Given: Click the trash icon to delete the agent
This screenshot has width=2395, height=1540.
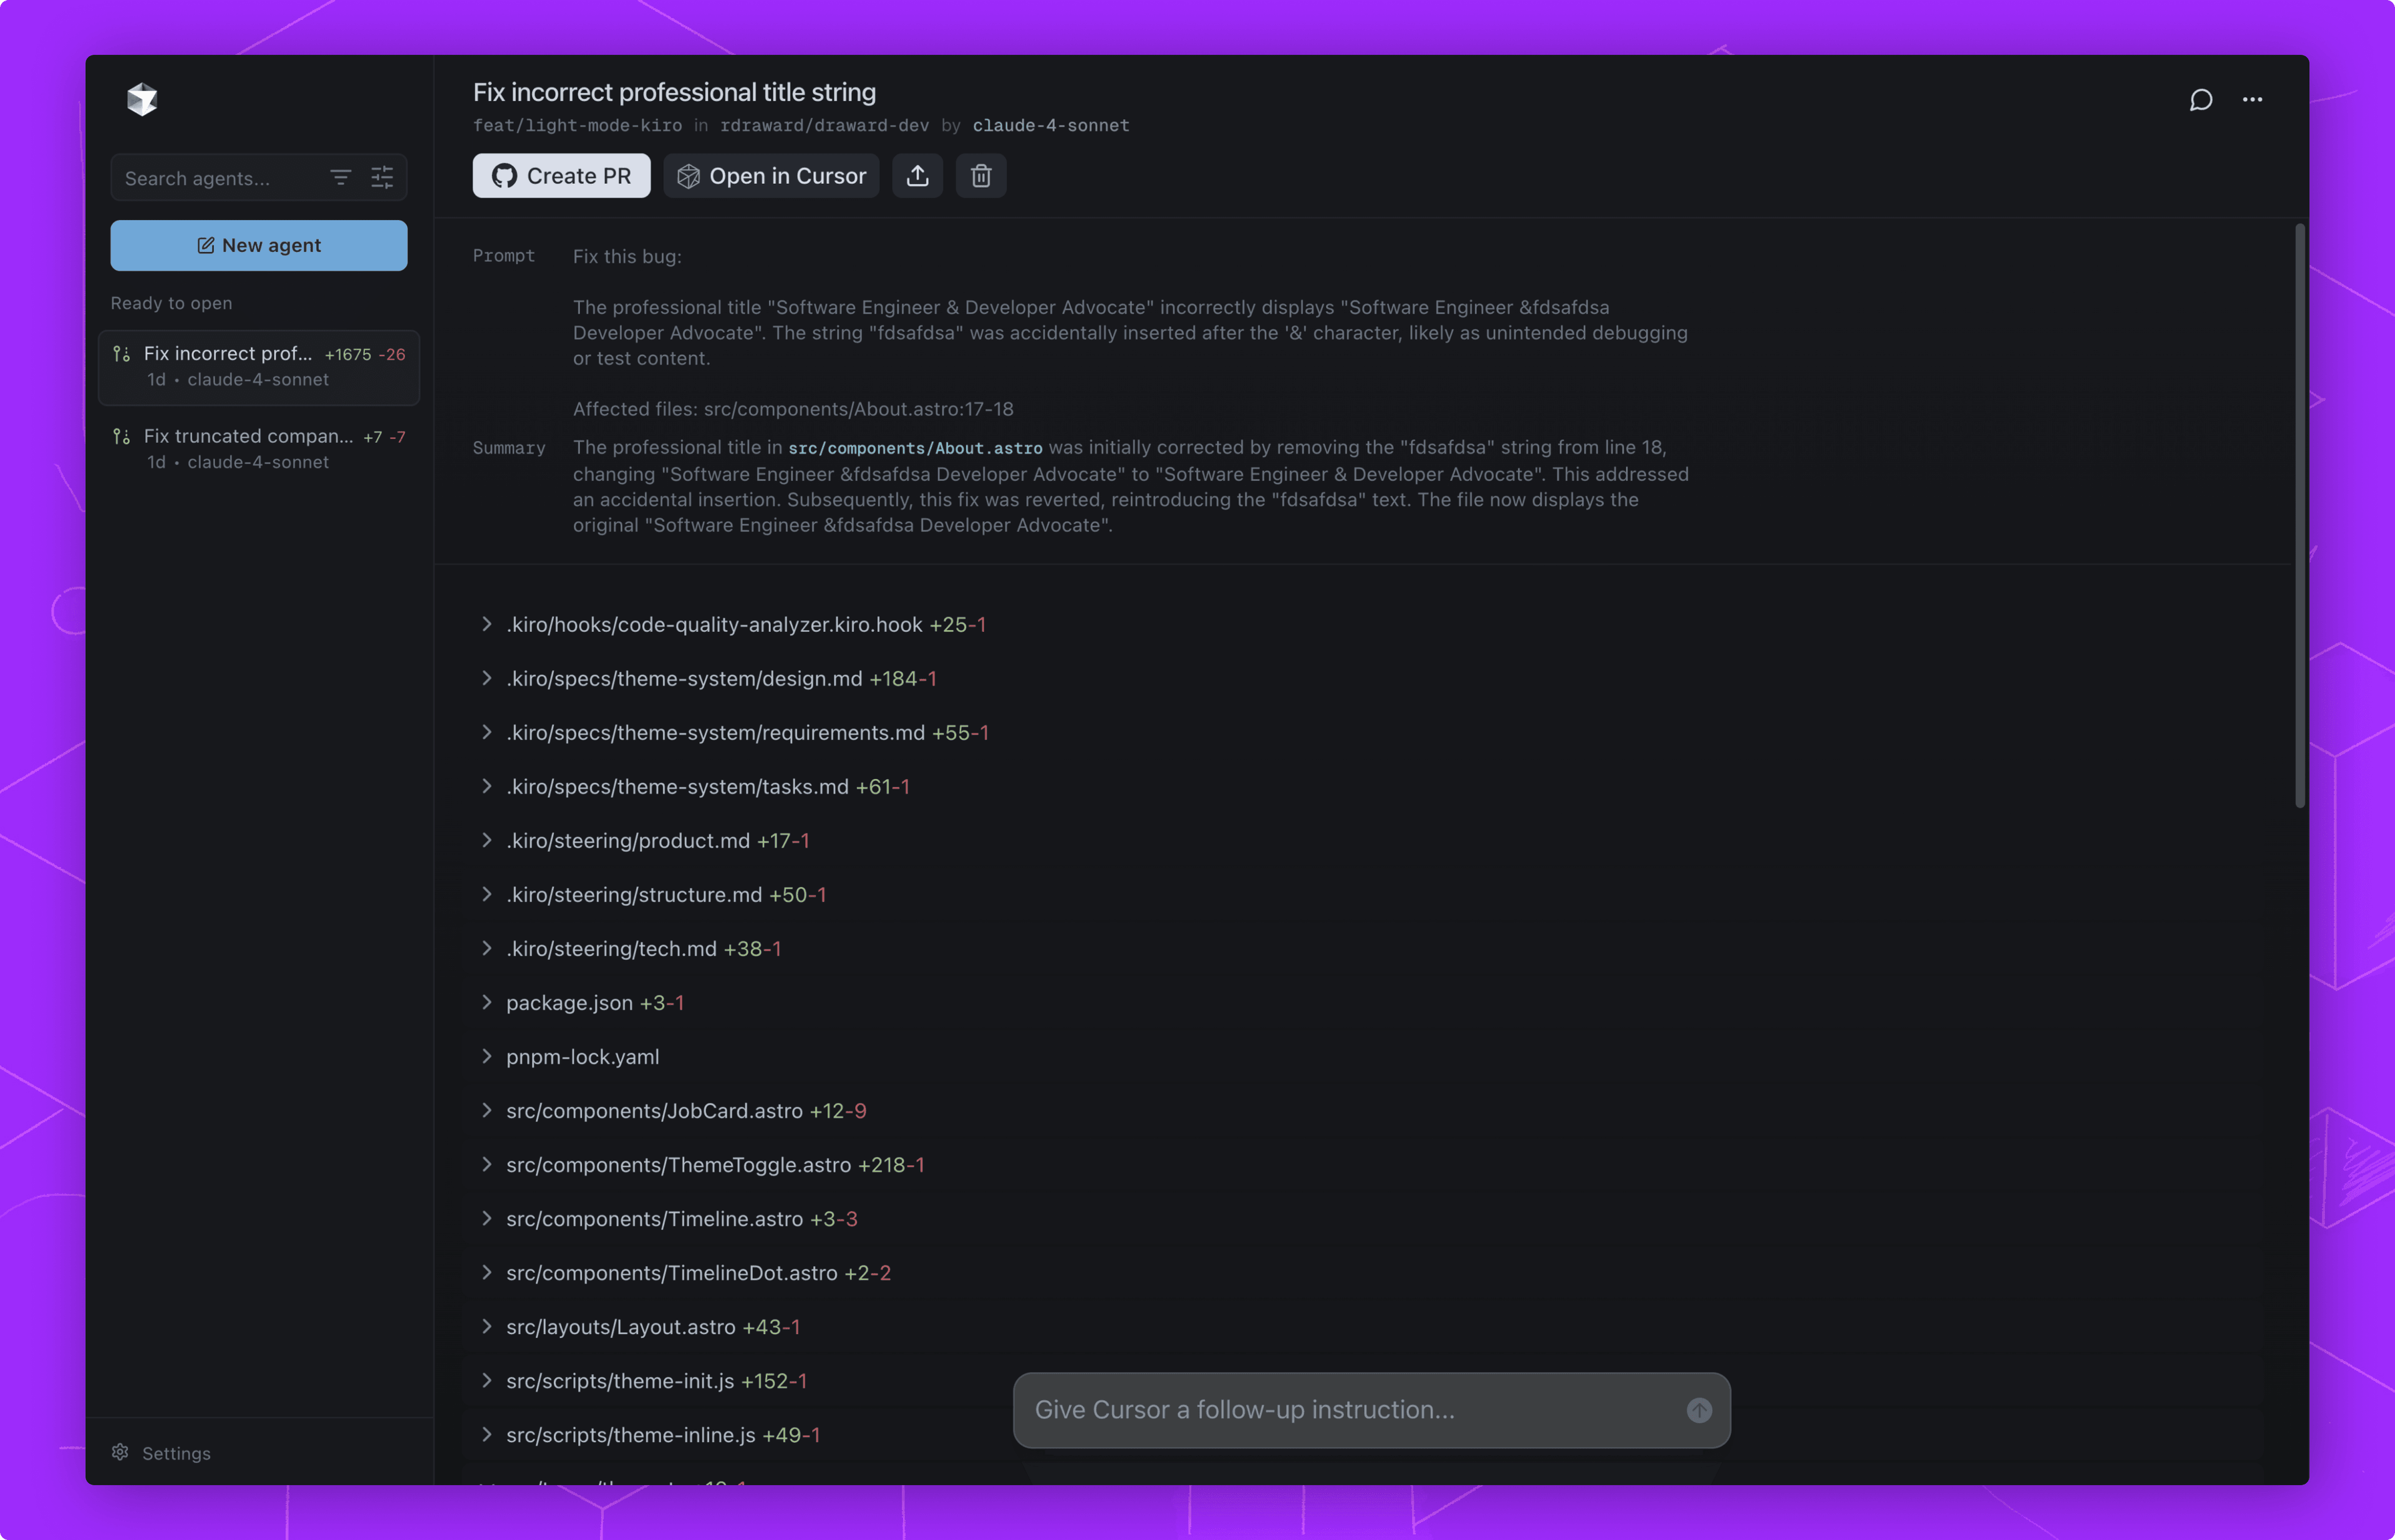Looking at the screenshot, I should point(980,176).
